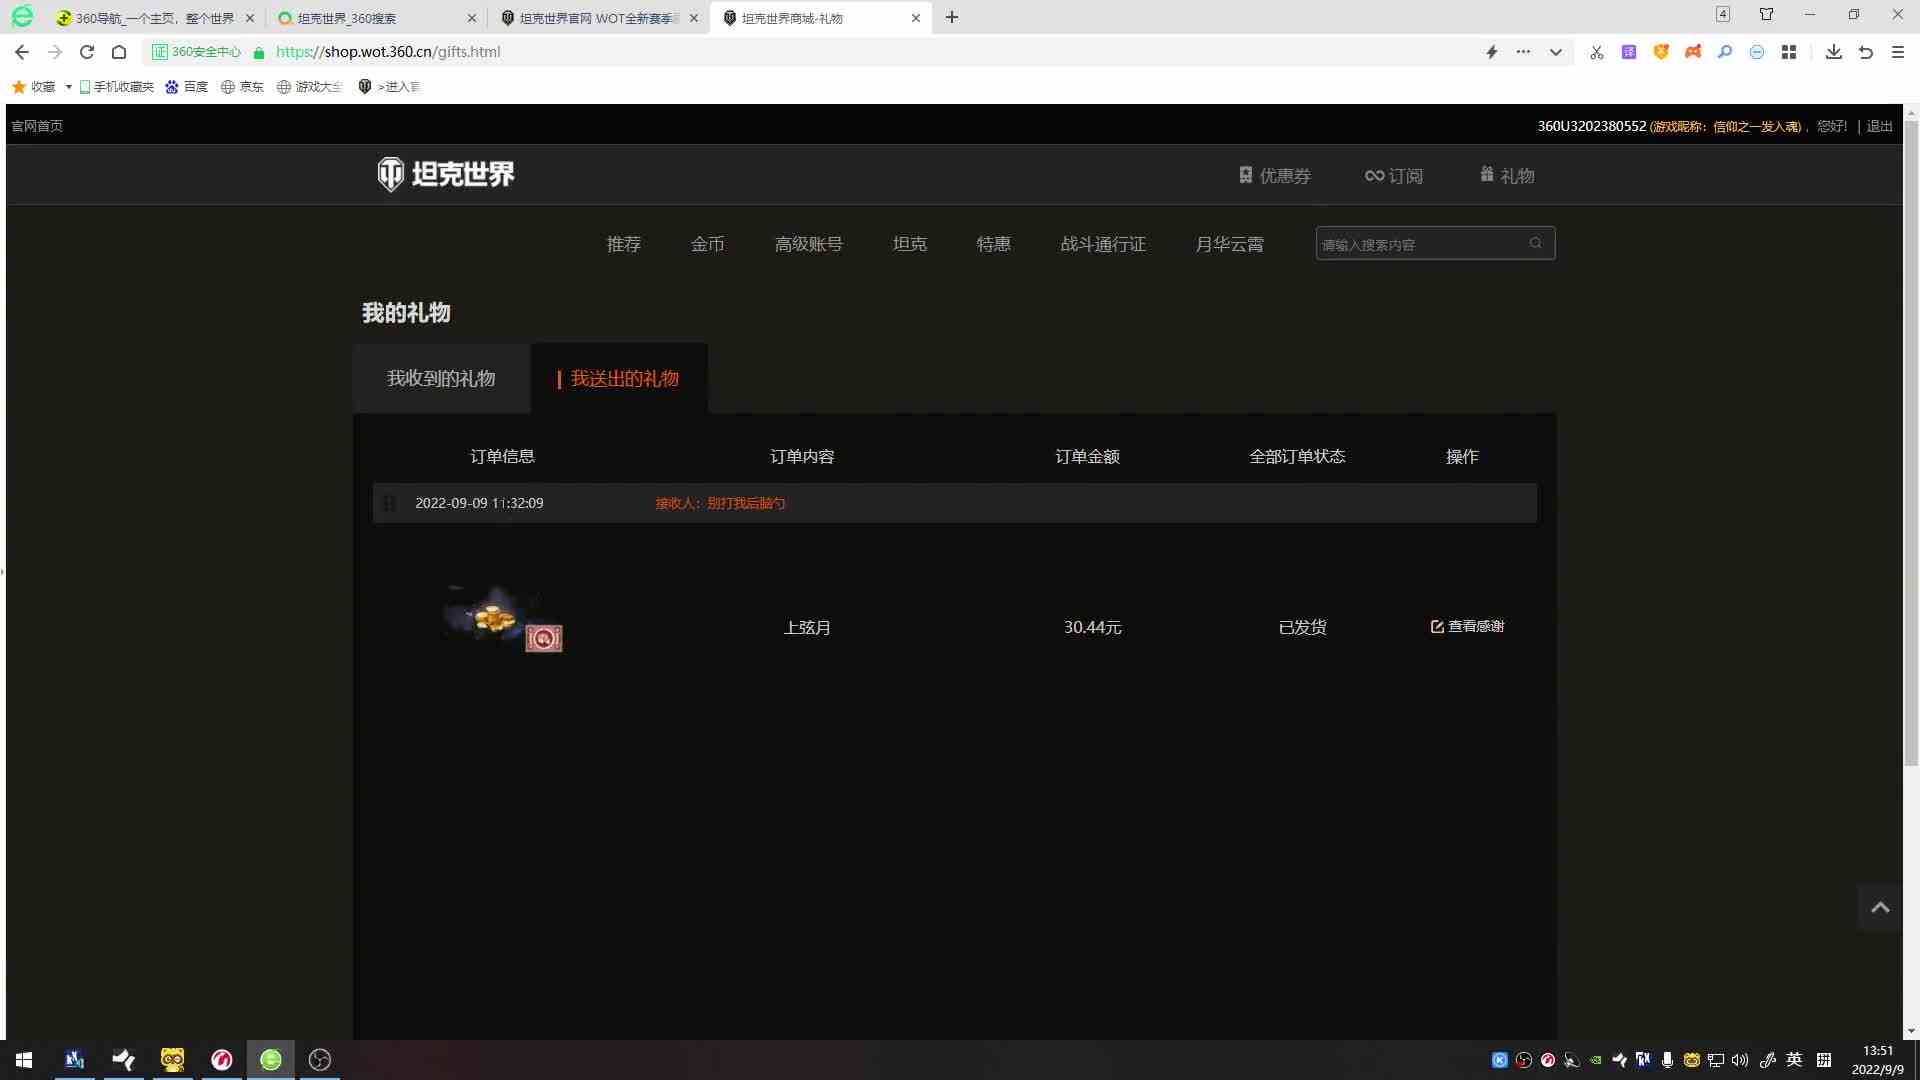Select the 推荐 navigation item
1920x1080 pixels.
click(624, 244)
